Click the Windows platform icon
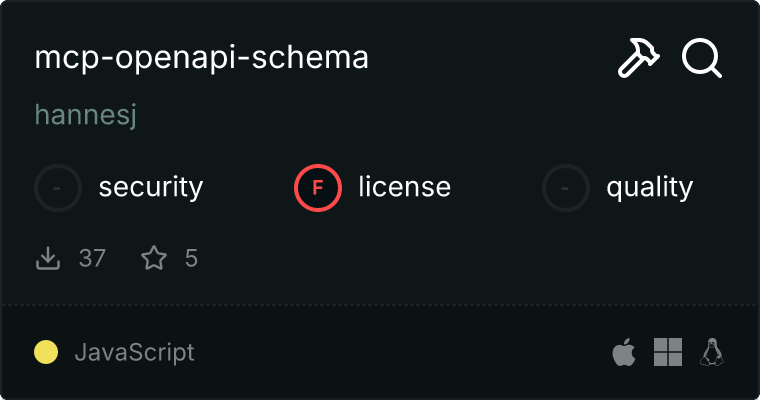760x400 pixels. click(x=668, y=352)
